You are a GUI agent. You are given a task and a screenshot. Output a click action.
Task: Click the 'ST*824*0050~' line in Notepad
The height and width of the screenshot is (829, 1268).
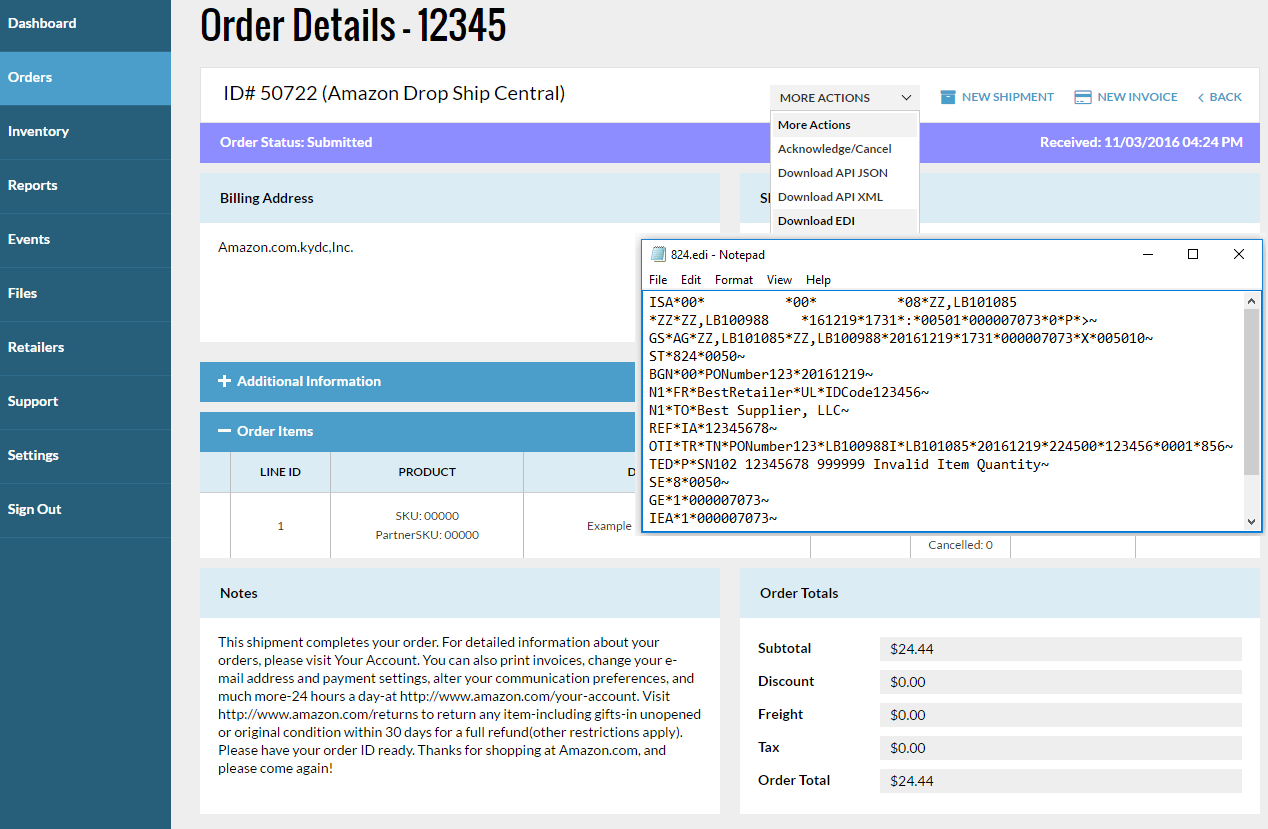coord(697,356)
